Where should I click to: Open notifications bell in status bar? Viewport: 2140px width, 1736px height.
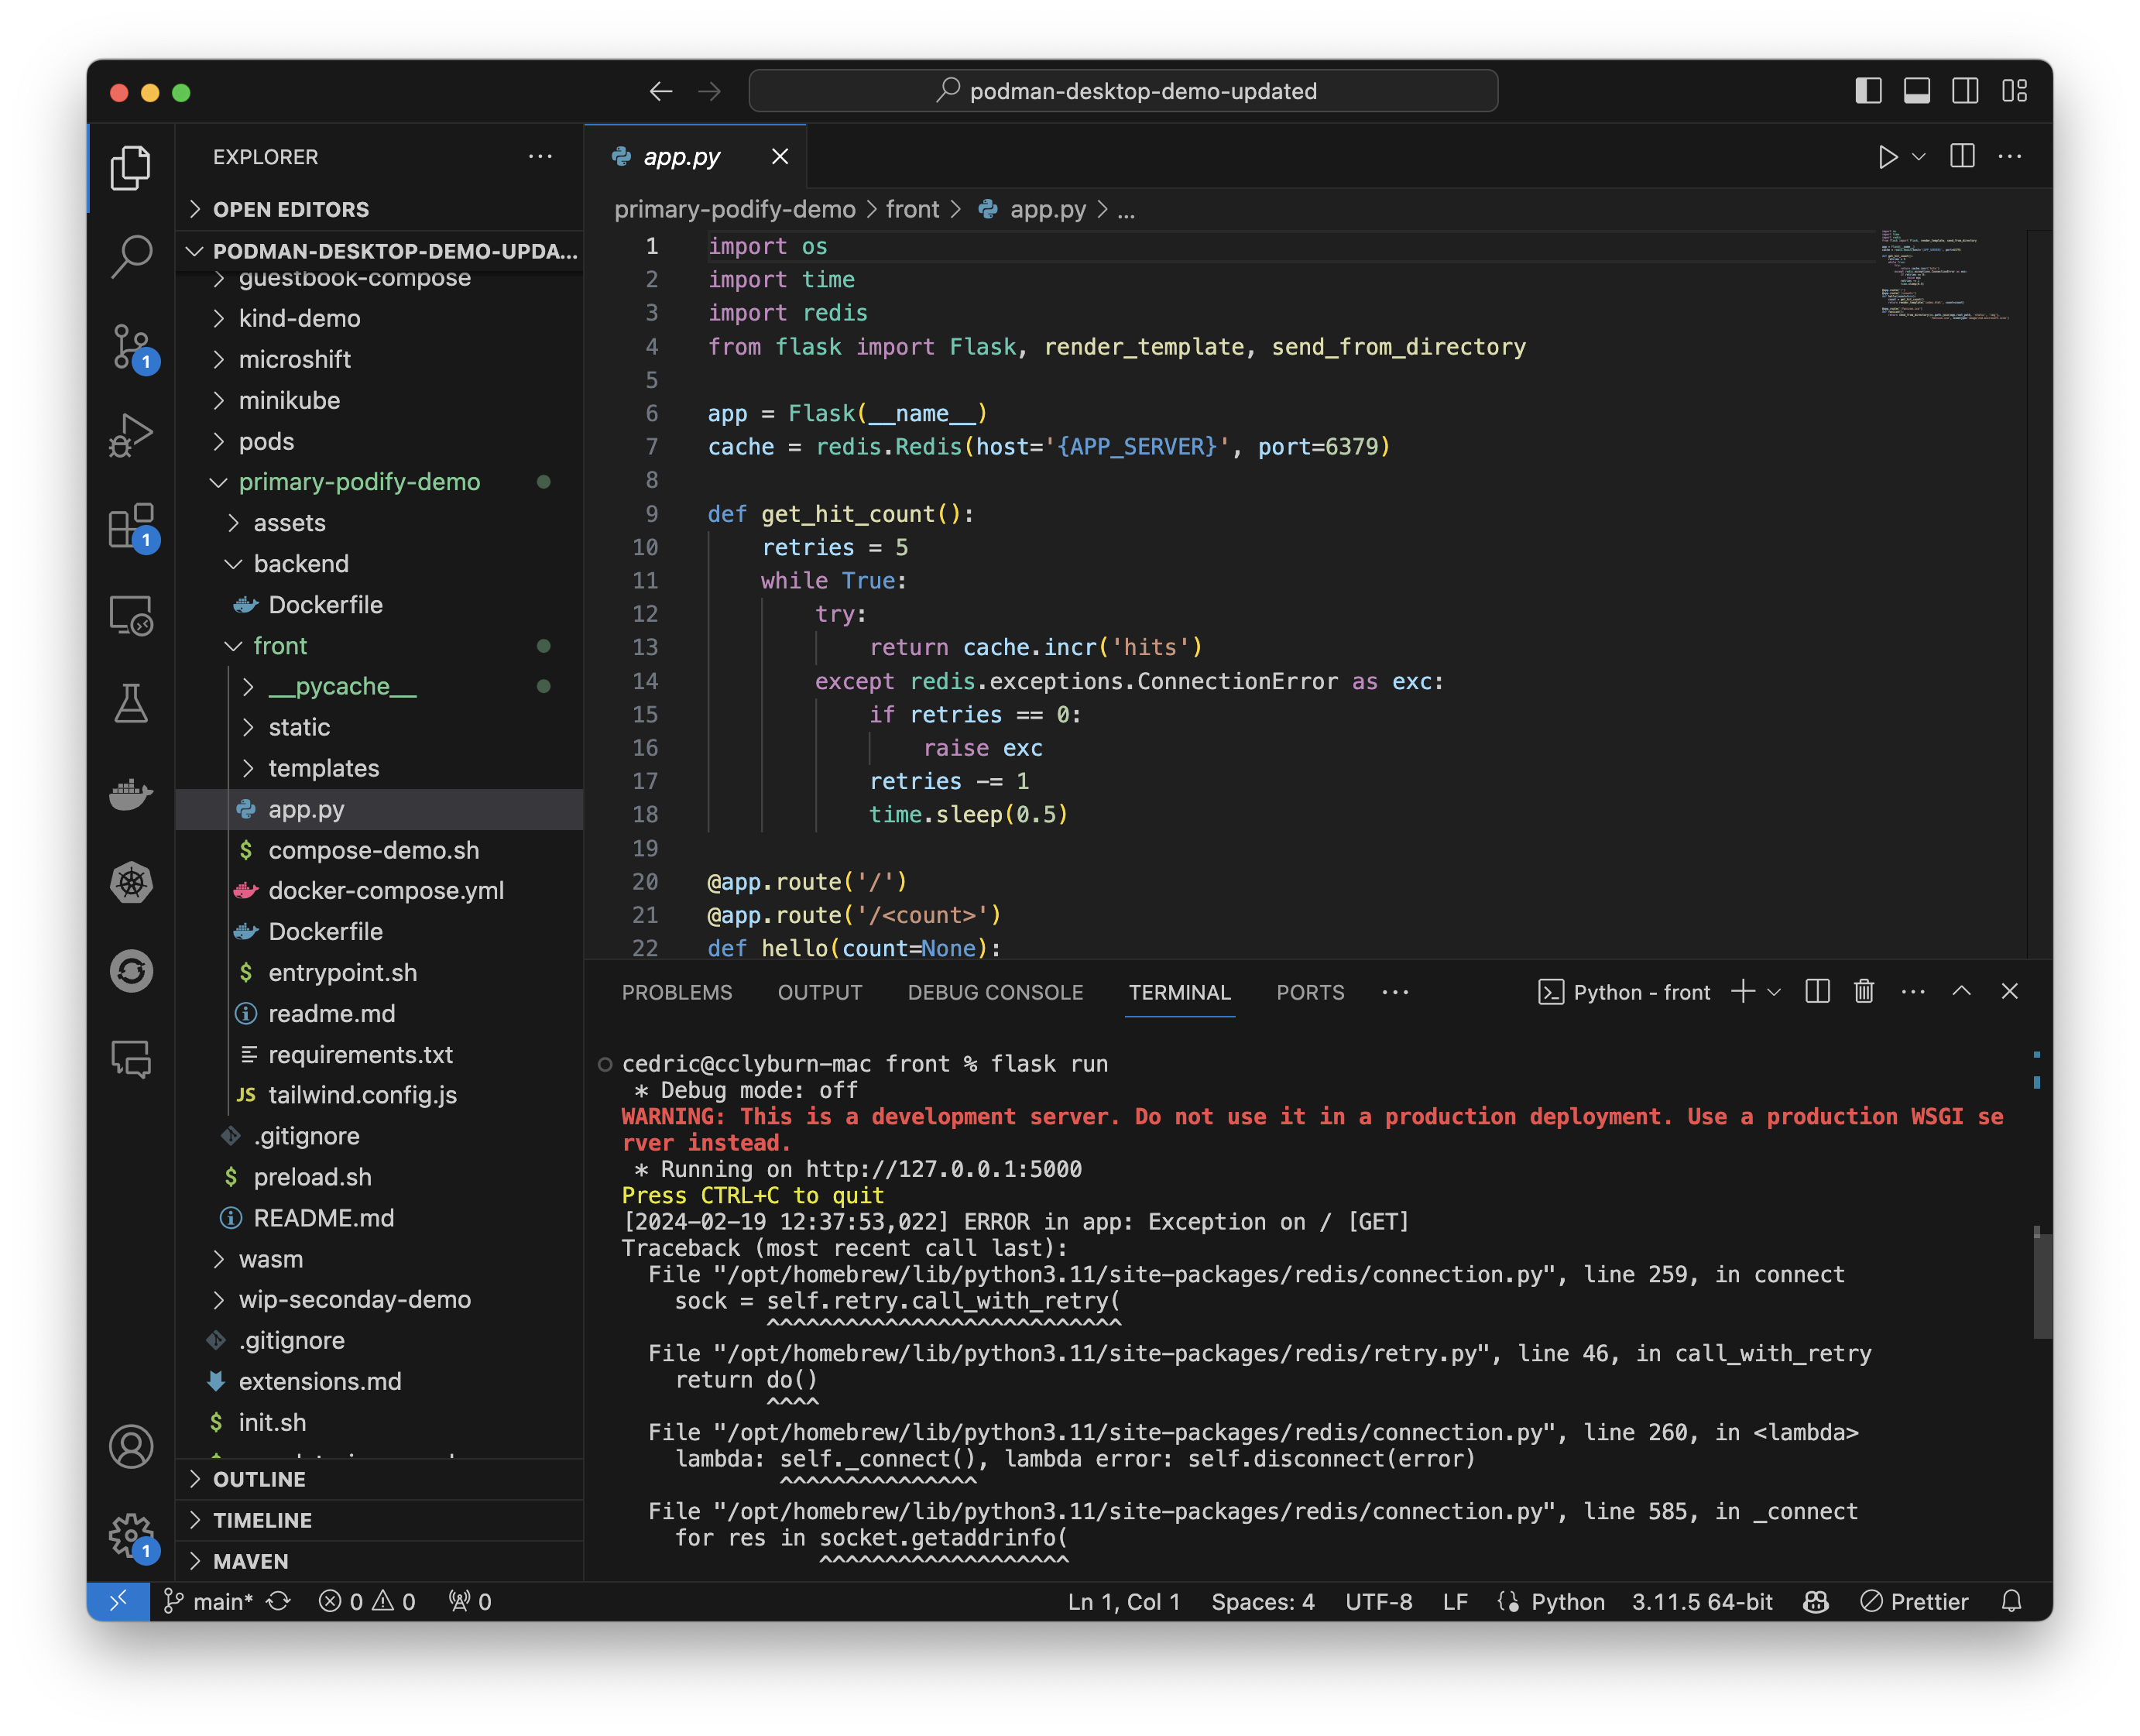2012,1601
